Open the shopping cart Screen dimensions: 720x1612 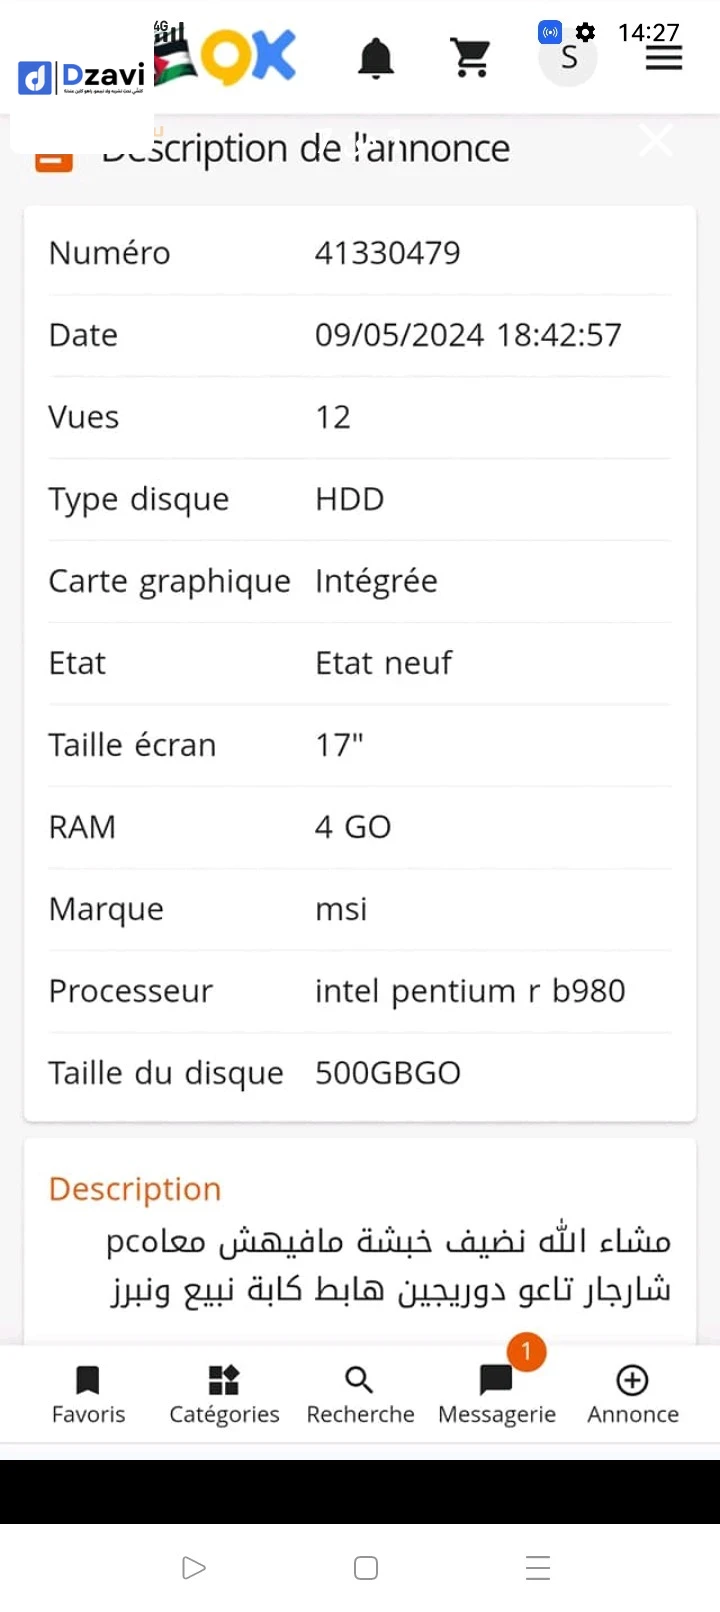click(471, 58)
